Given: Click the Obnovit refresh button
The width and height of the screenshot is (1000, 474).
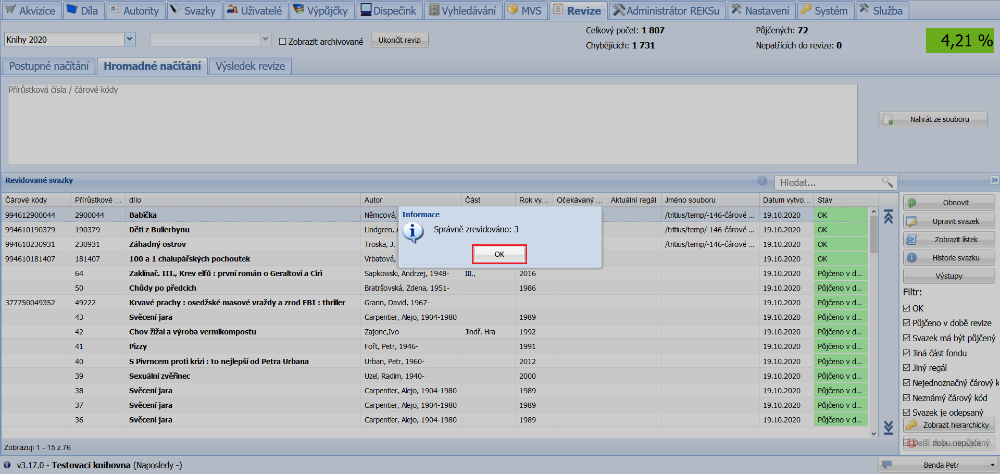Looking at the screenshot, I should point(949,203).
